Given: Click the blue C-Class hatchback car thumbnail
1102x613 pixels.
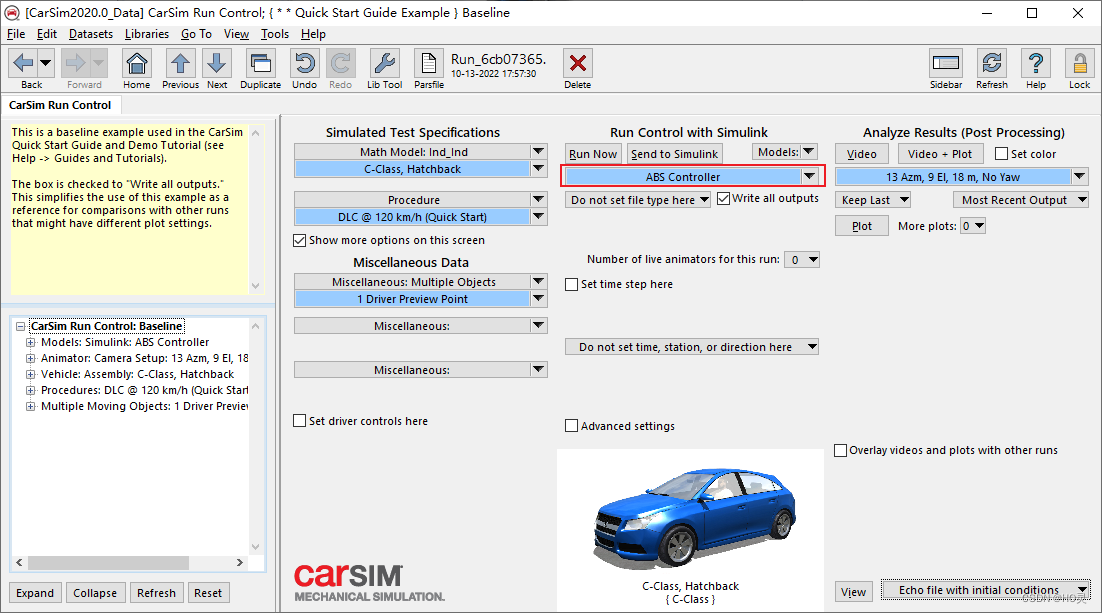Looking at the screenshot, I should tap(694, 517).
